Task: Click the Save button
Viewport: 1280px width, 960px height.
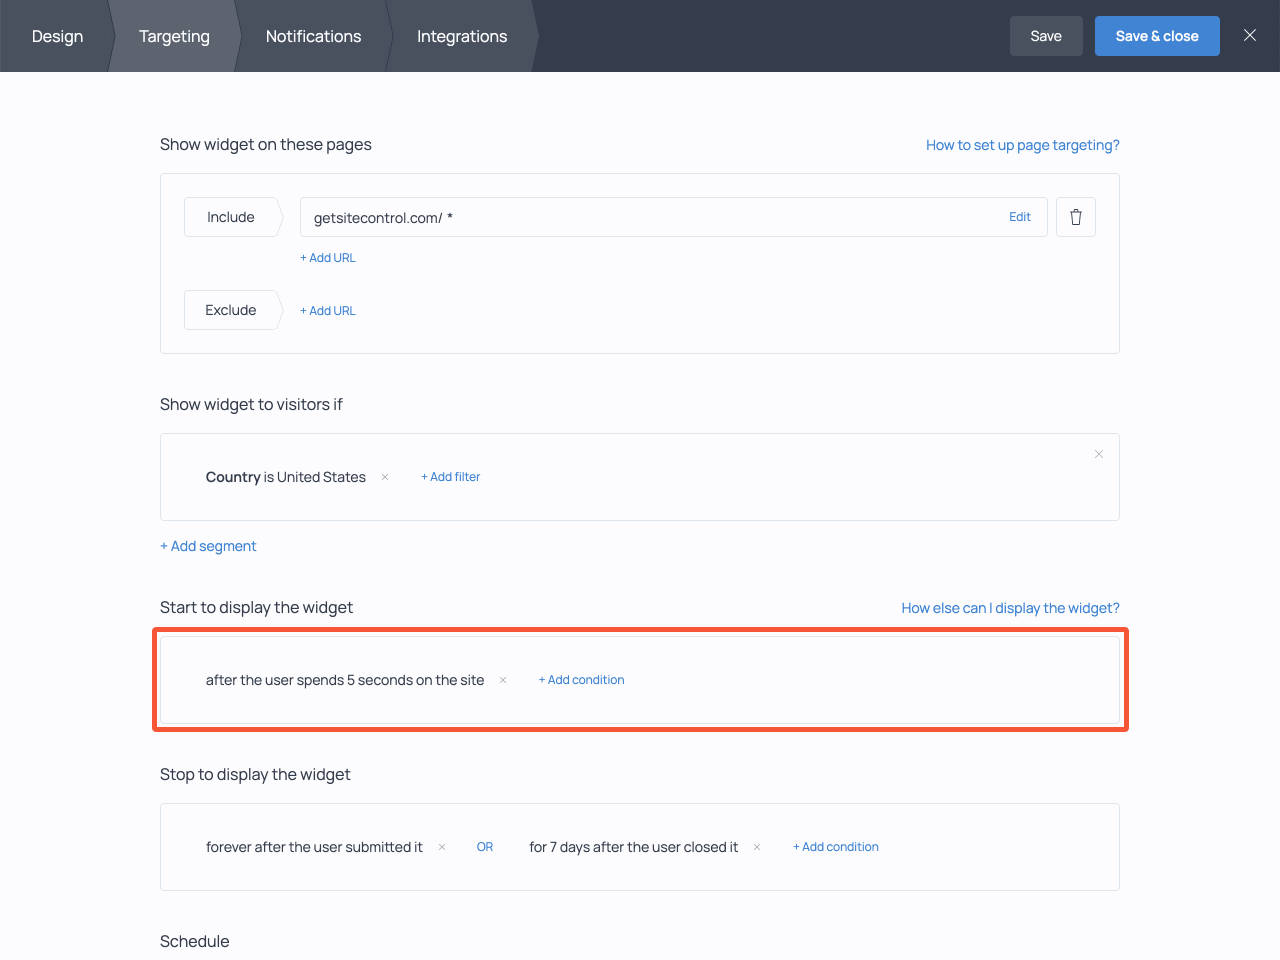Action: 1045,36
